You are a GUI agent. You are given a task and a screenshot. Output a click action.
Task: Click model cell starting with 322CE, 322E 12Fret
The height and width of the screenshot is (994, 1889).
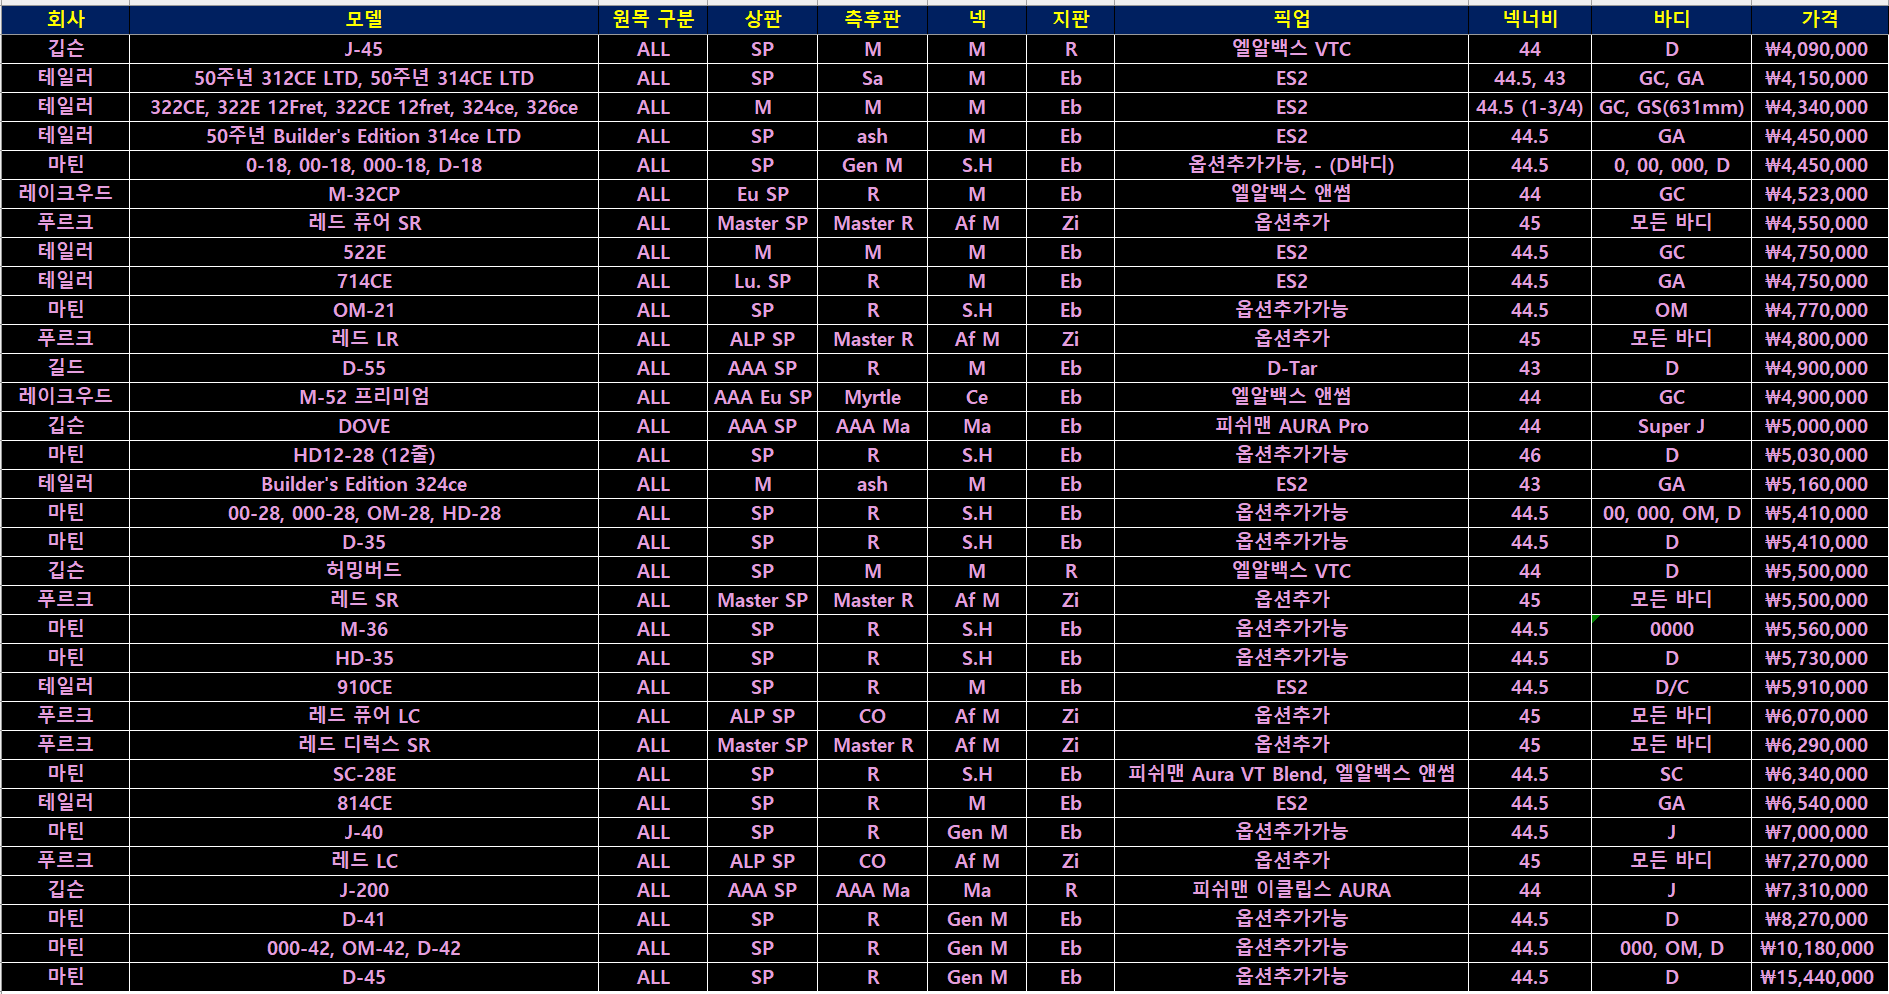pos(364,107)
